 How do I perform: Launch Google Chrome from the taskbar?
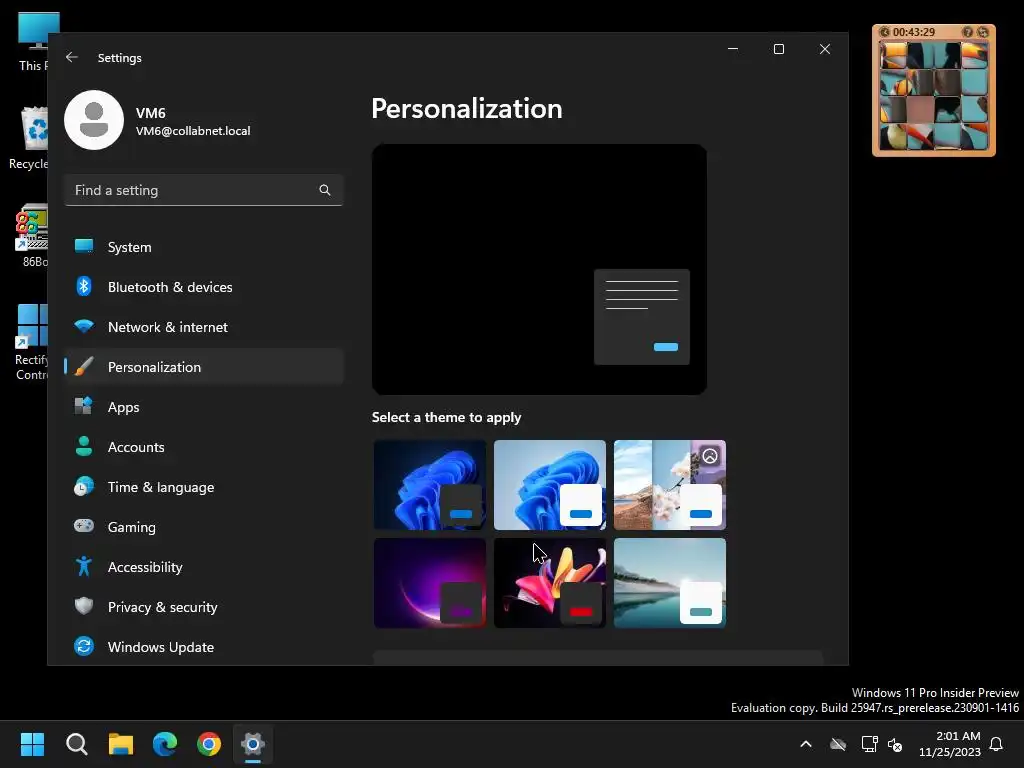(209, 744)
